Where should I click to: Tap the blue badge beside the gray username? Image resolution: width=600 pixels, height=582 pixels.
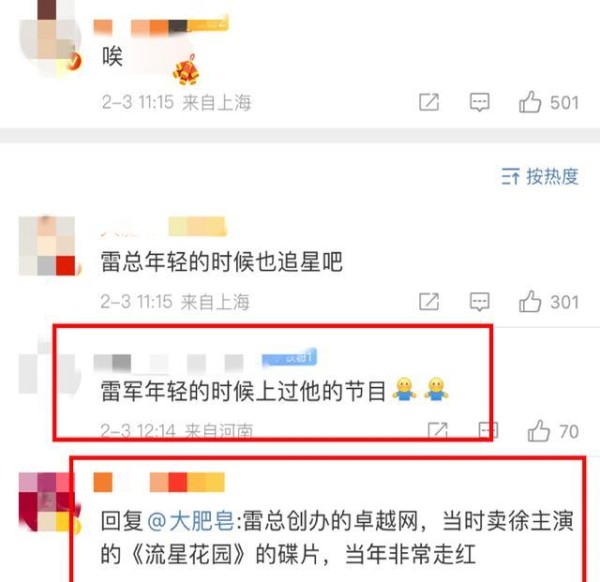(x=289, y=359)
